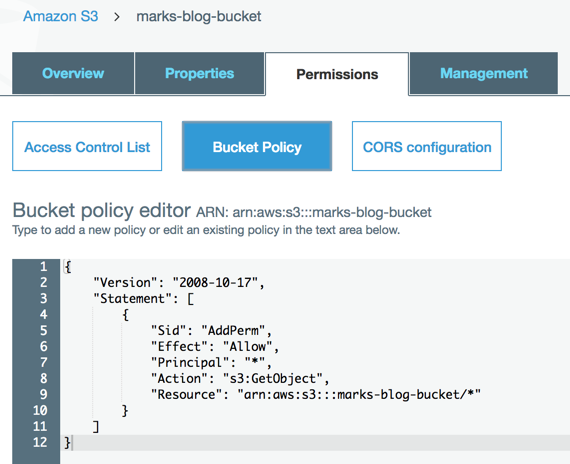Click the marks-blog-bucket breadcrumb text
Image resolution: width=570 pixels, height=464 pixels.
tap(198, 16)
